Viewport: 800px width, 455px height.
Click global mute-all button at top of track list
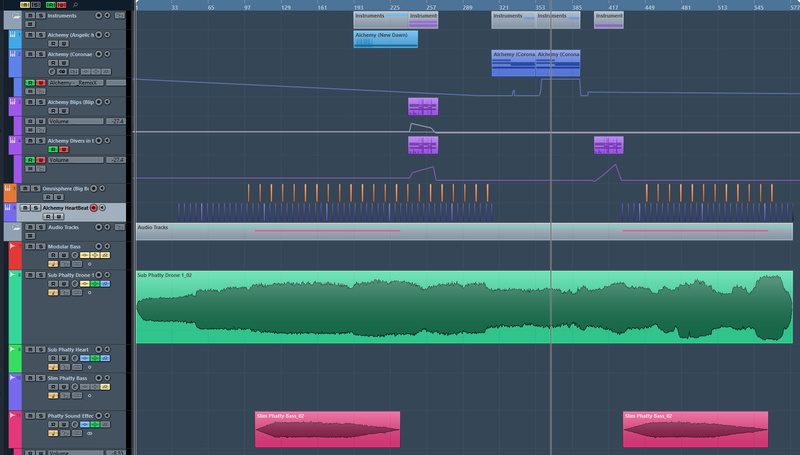point(24,5)
